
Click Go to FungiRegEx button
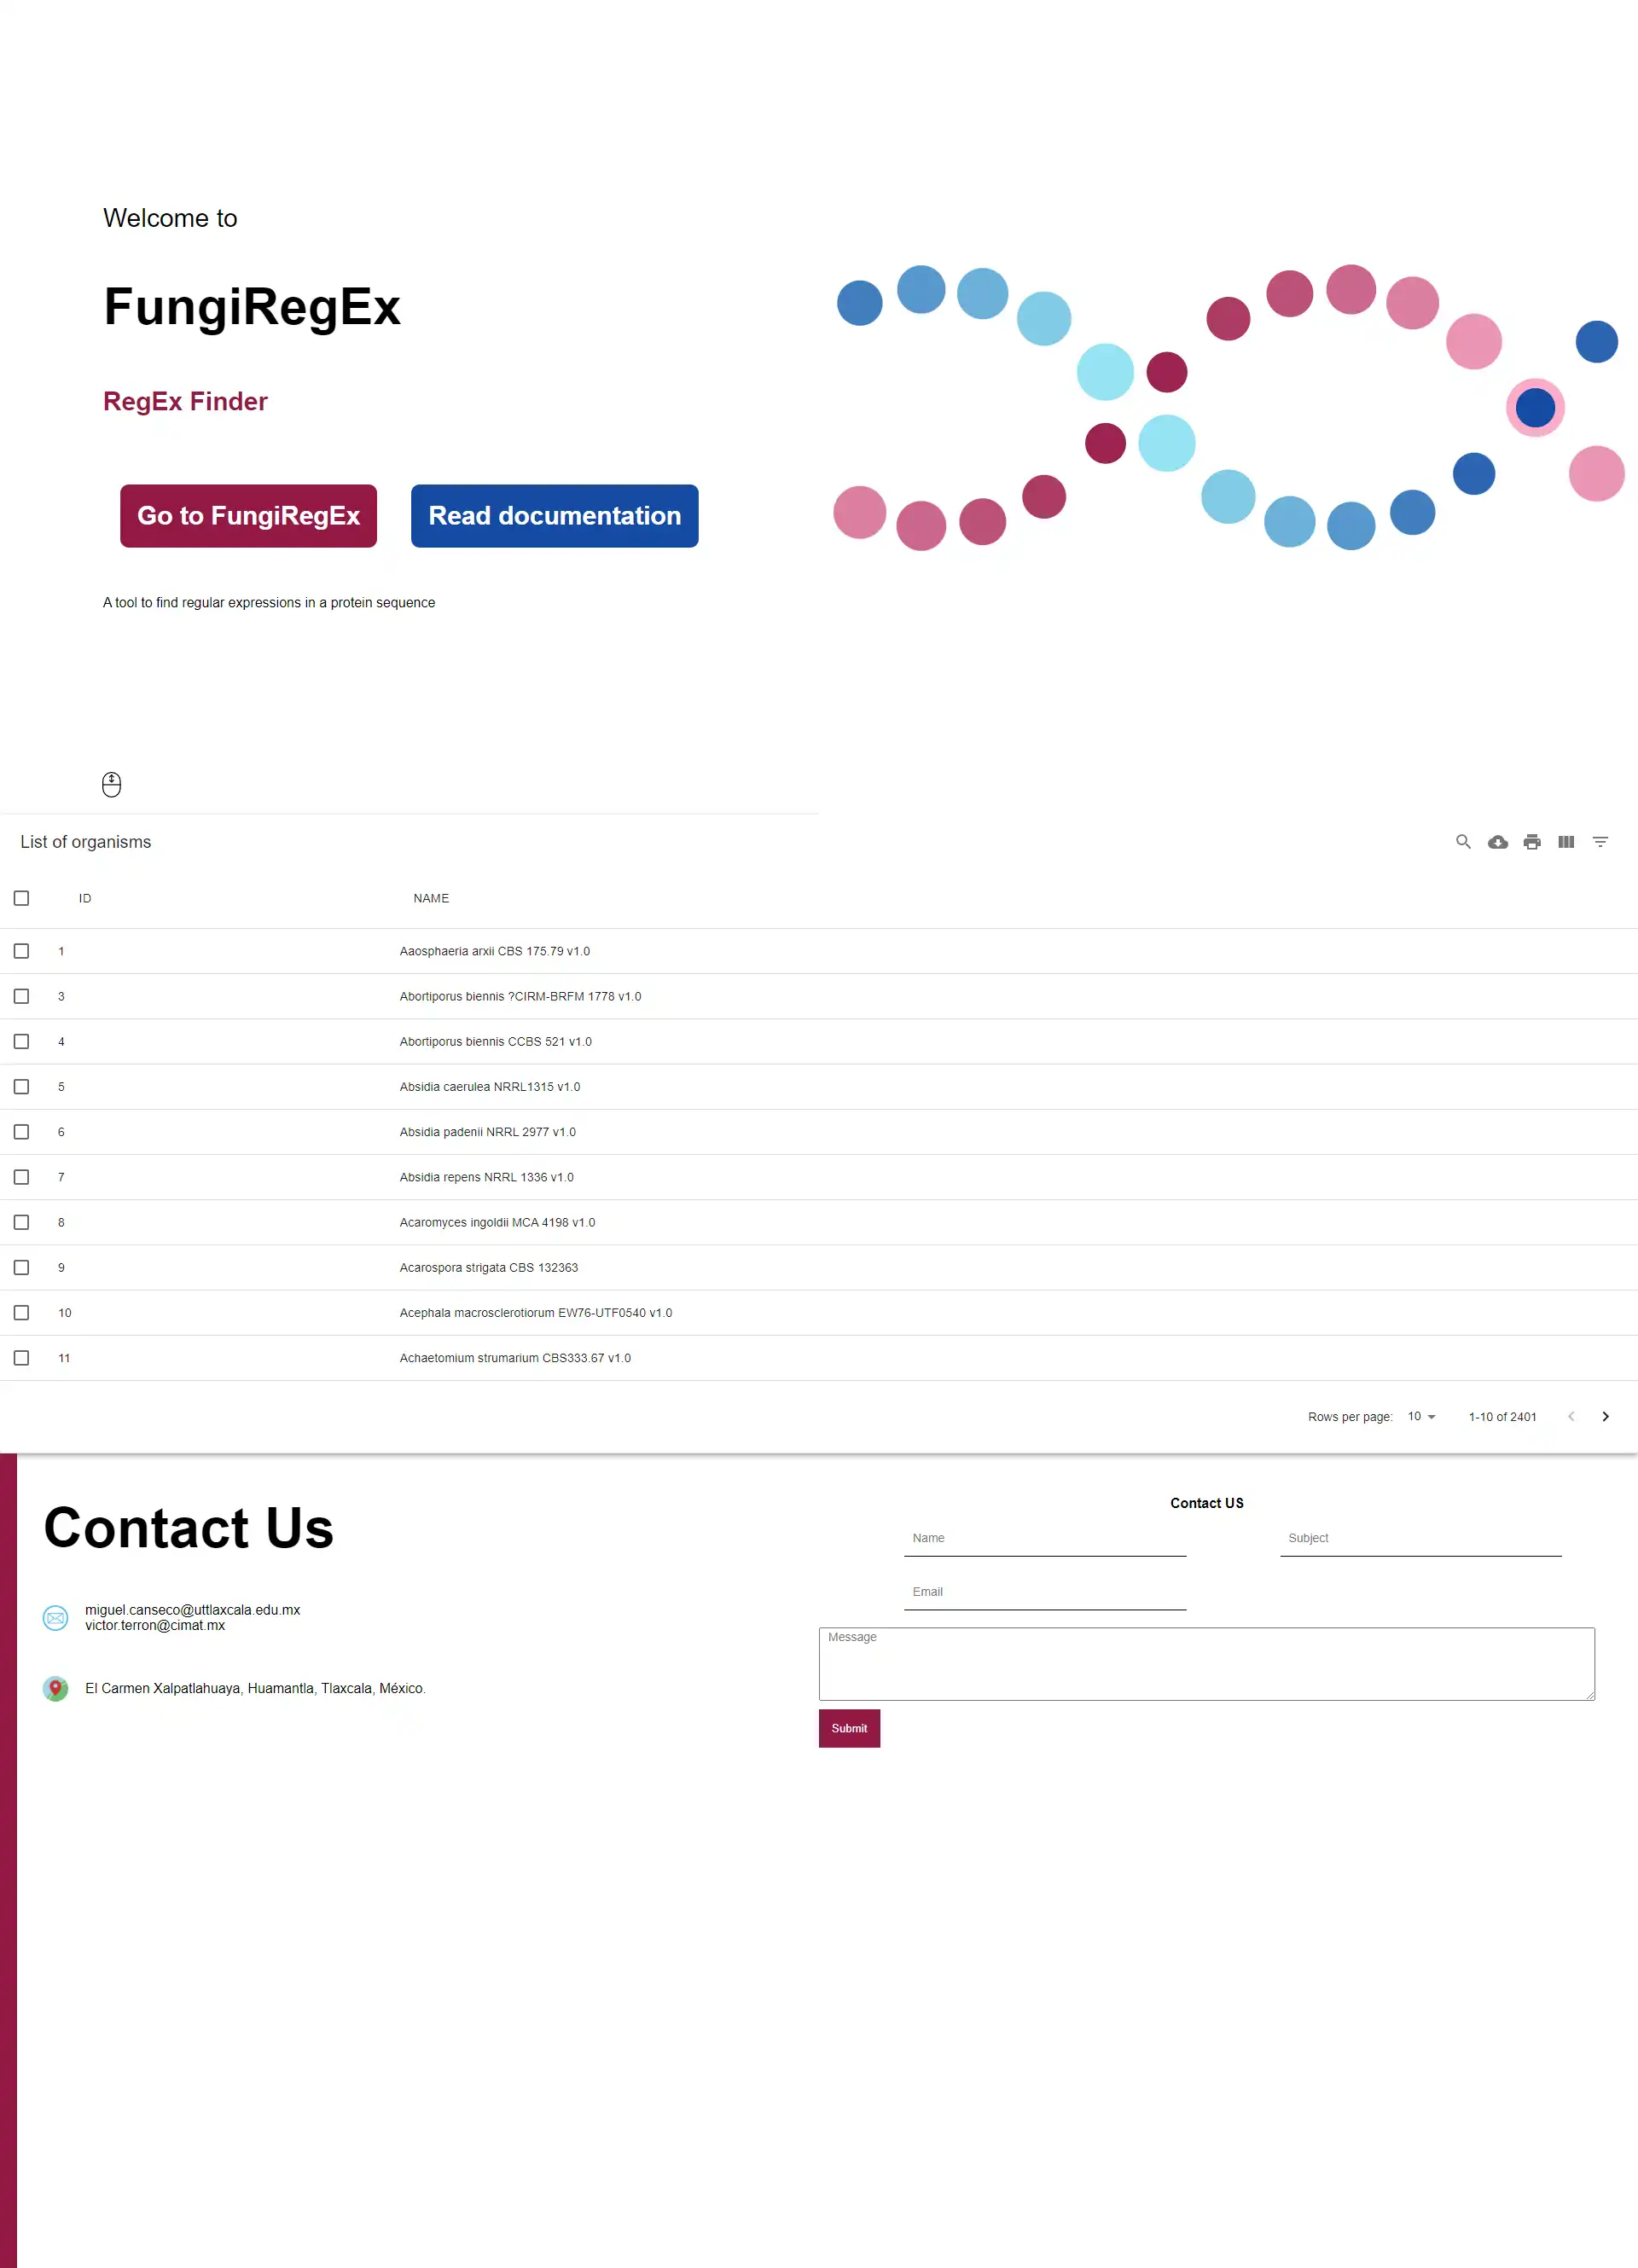[x=248, y=514]
